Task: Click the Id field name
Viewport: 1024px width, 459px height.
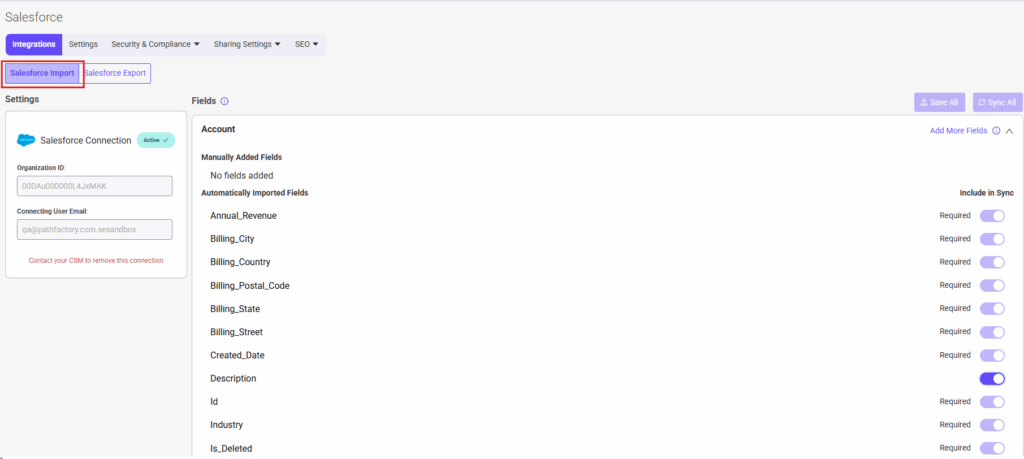Action: pos(214,402)
